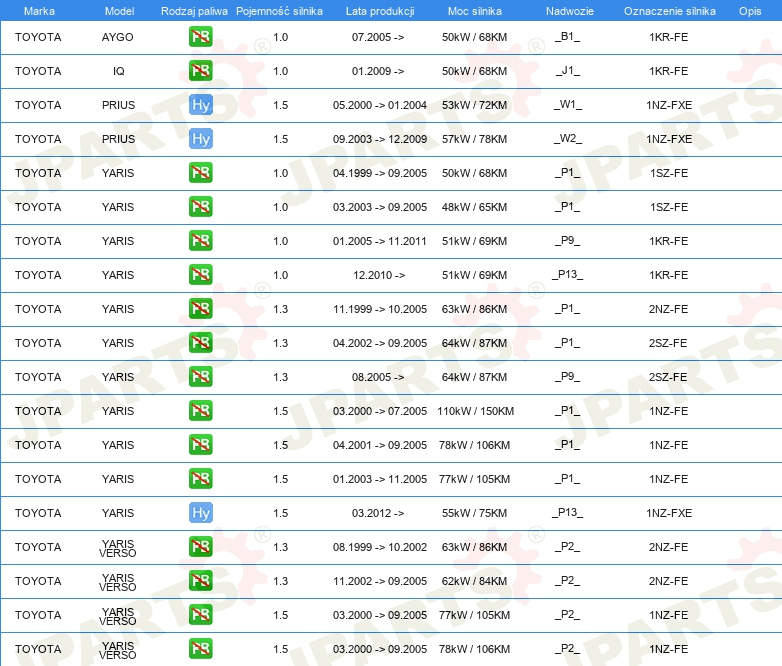Click petrol icon for YARIS 11.1999 row
This screenshot has height=666, width=782.
coord(200,309)
